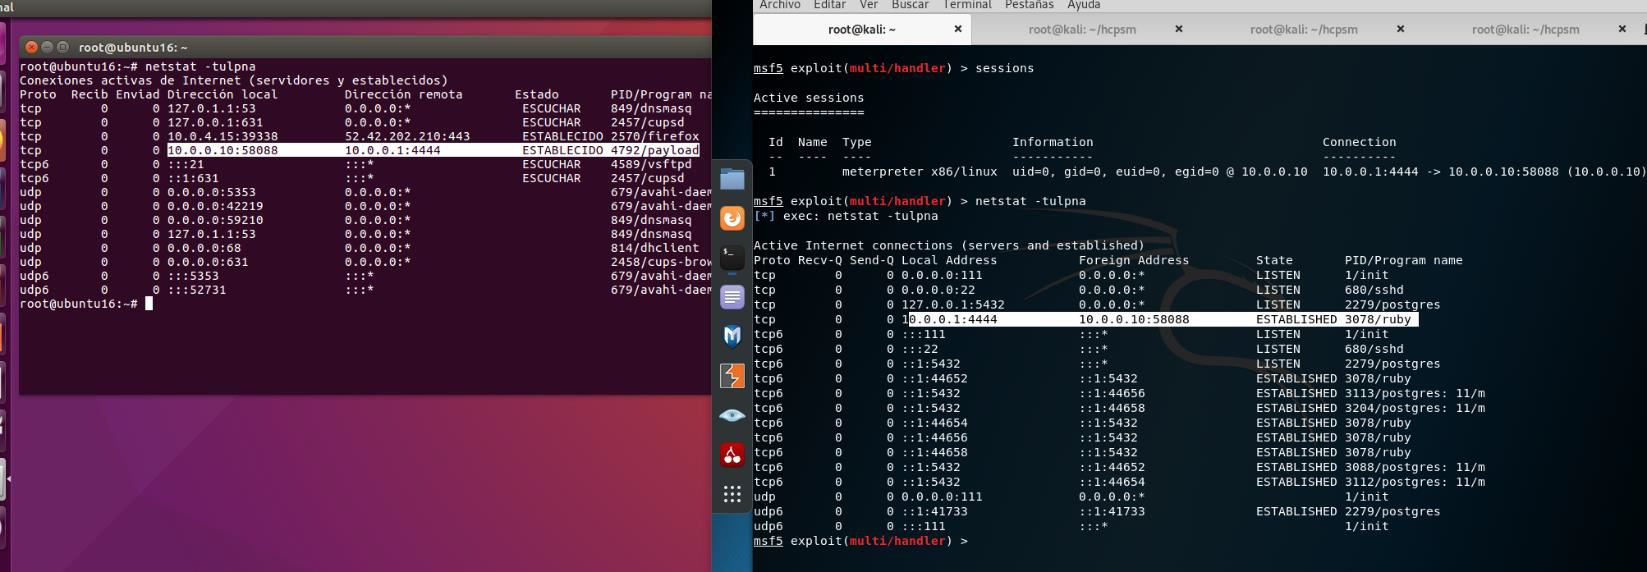1647x572 pixels.
Task: Maximize the root@ubuntu16 terminal window
Action: click(x=62, y=47)
